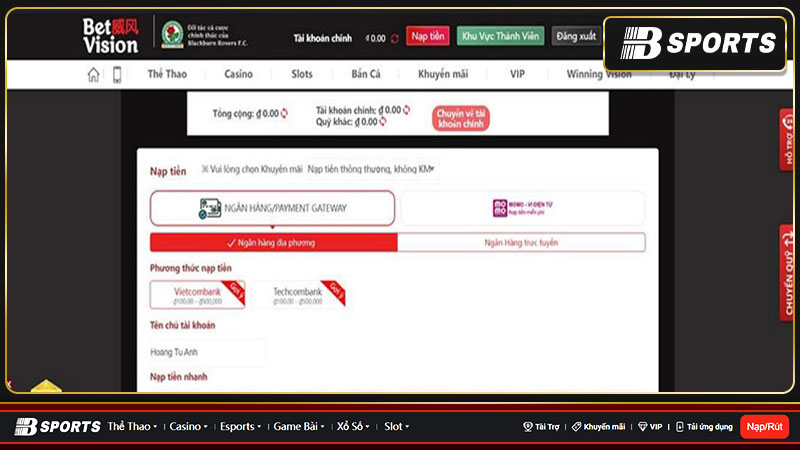Open Khuyến mãi in bottom bar
The width and height of the screenshot is (800, 450).
[598, 427]
